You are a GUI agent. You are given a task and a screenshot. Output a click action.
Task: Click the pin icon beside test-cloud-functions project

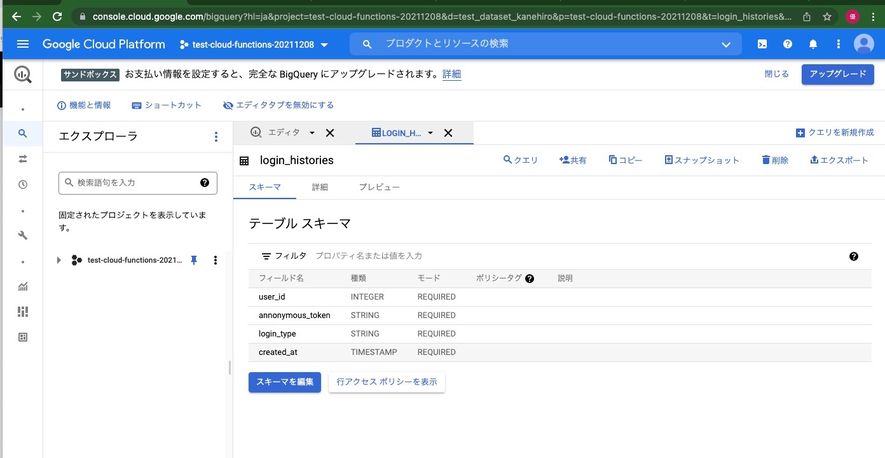(x=194, y=260)
